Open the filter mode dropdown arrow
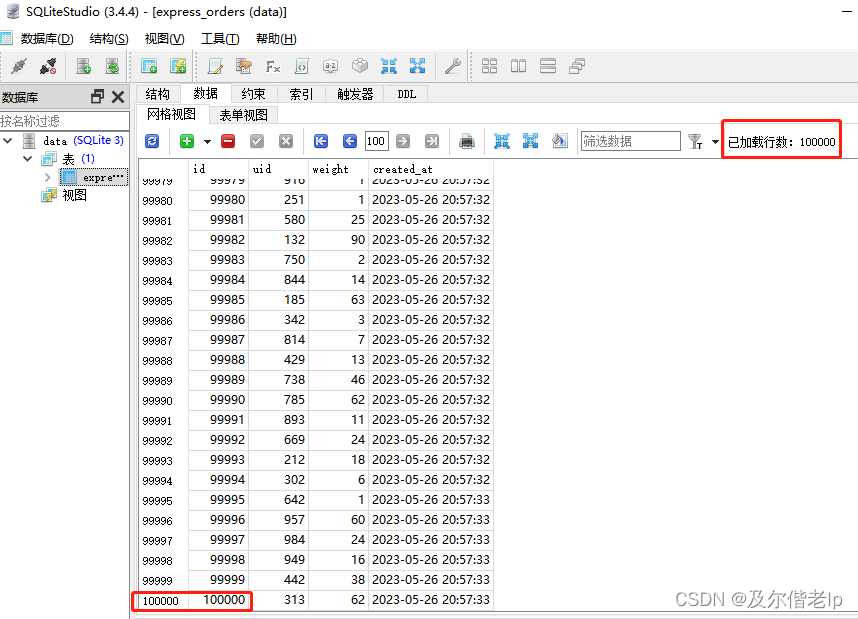Viewport: 858px width, 619px height. click(715, 142)
